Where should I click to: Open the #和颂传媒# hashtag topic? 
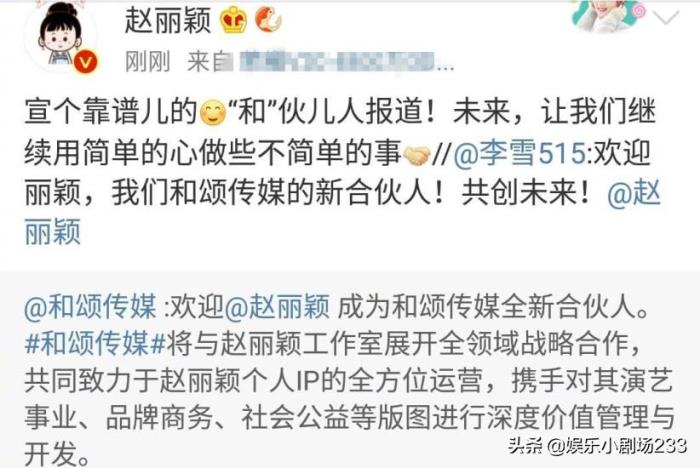(x=96, y=344)
